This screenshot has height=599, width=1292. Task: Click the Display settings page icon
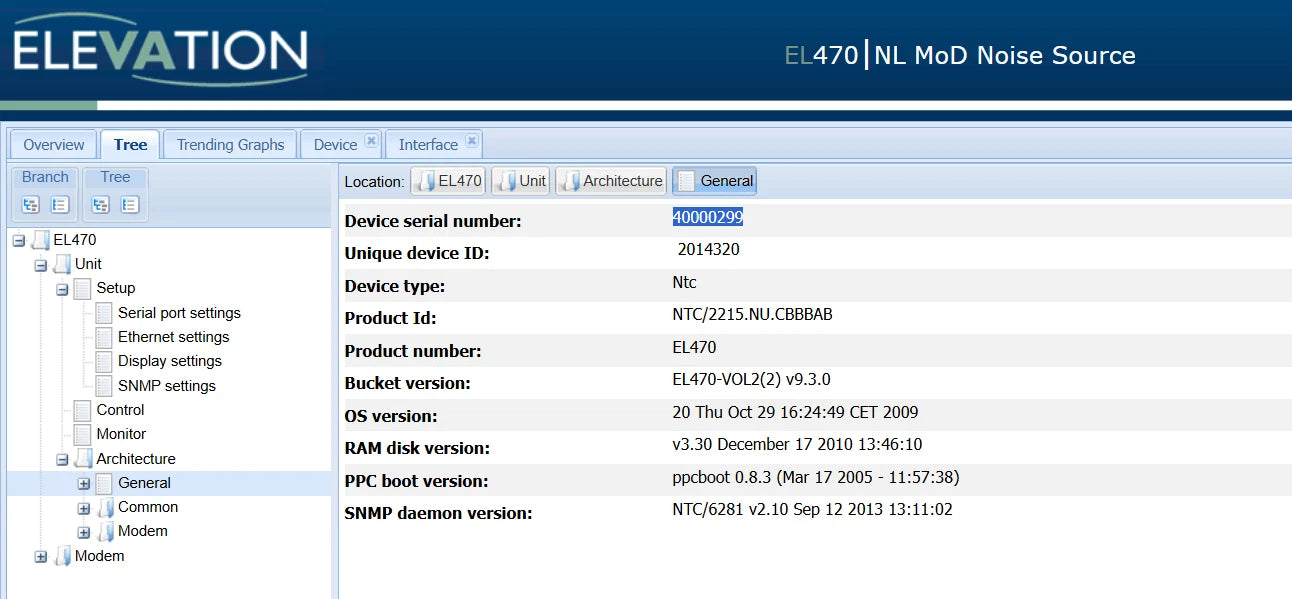click(x=104, y=361)
